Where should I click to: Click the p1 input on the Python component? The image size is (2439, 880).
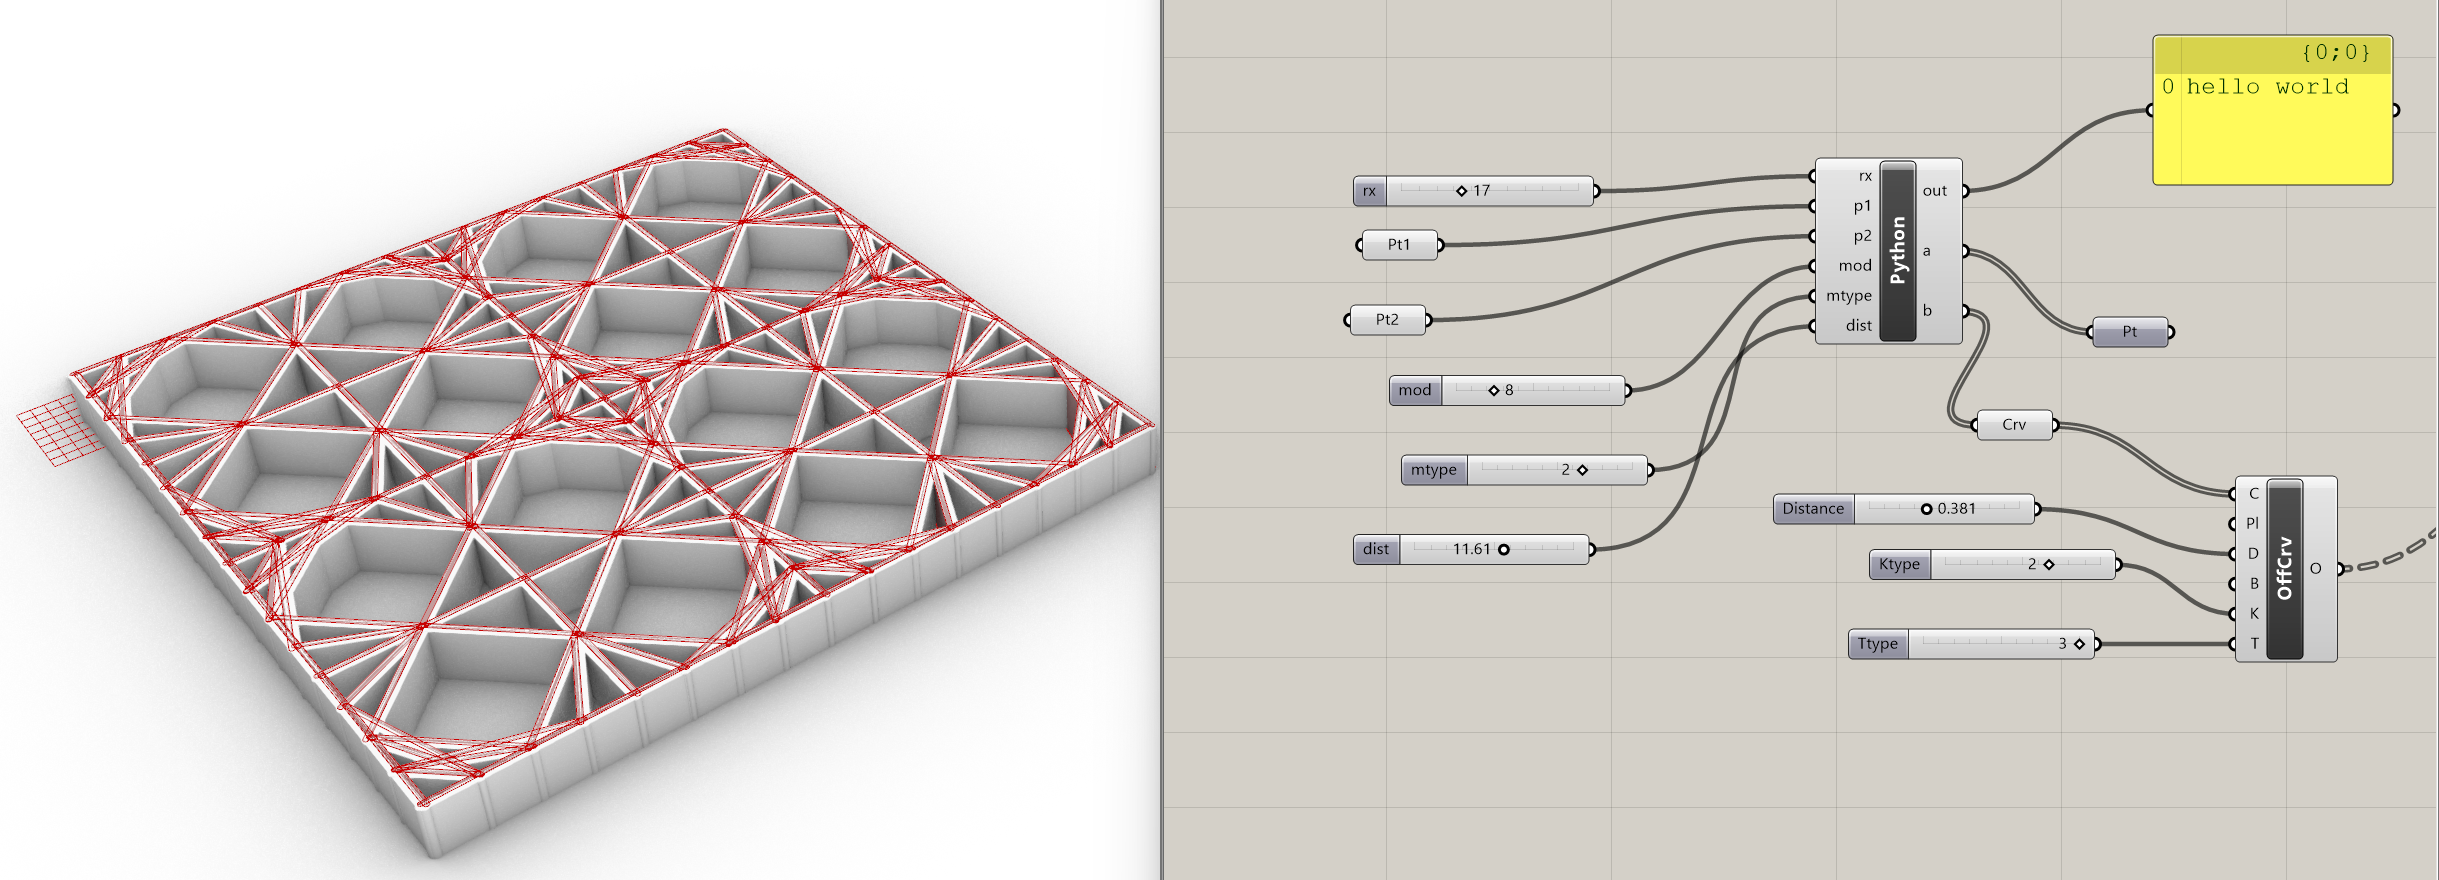coord(1861,206)
